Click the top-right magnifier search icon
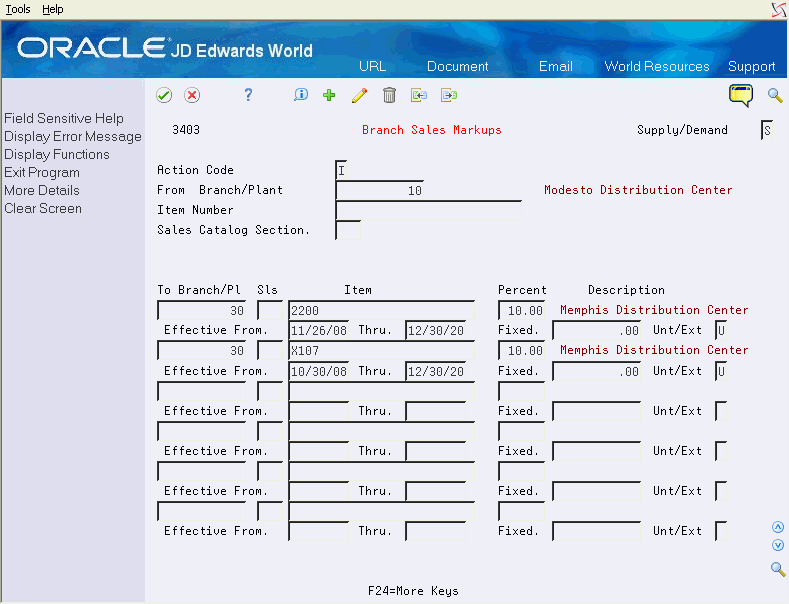Screen dimensions: 789x604 (x=775, y=95)
